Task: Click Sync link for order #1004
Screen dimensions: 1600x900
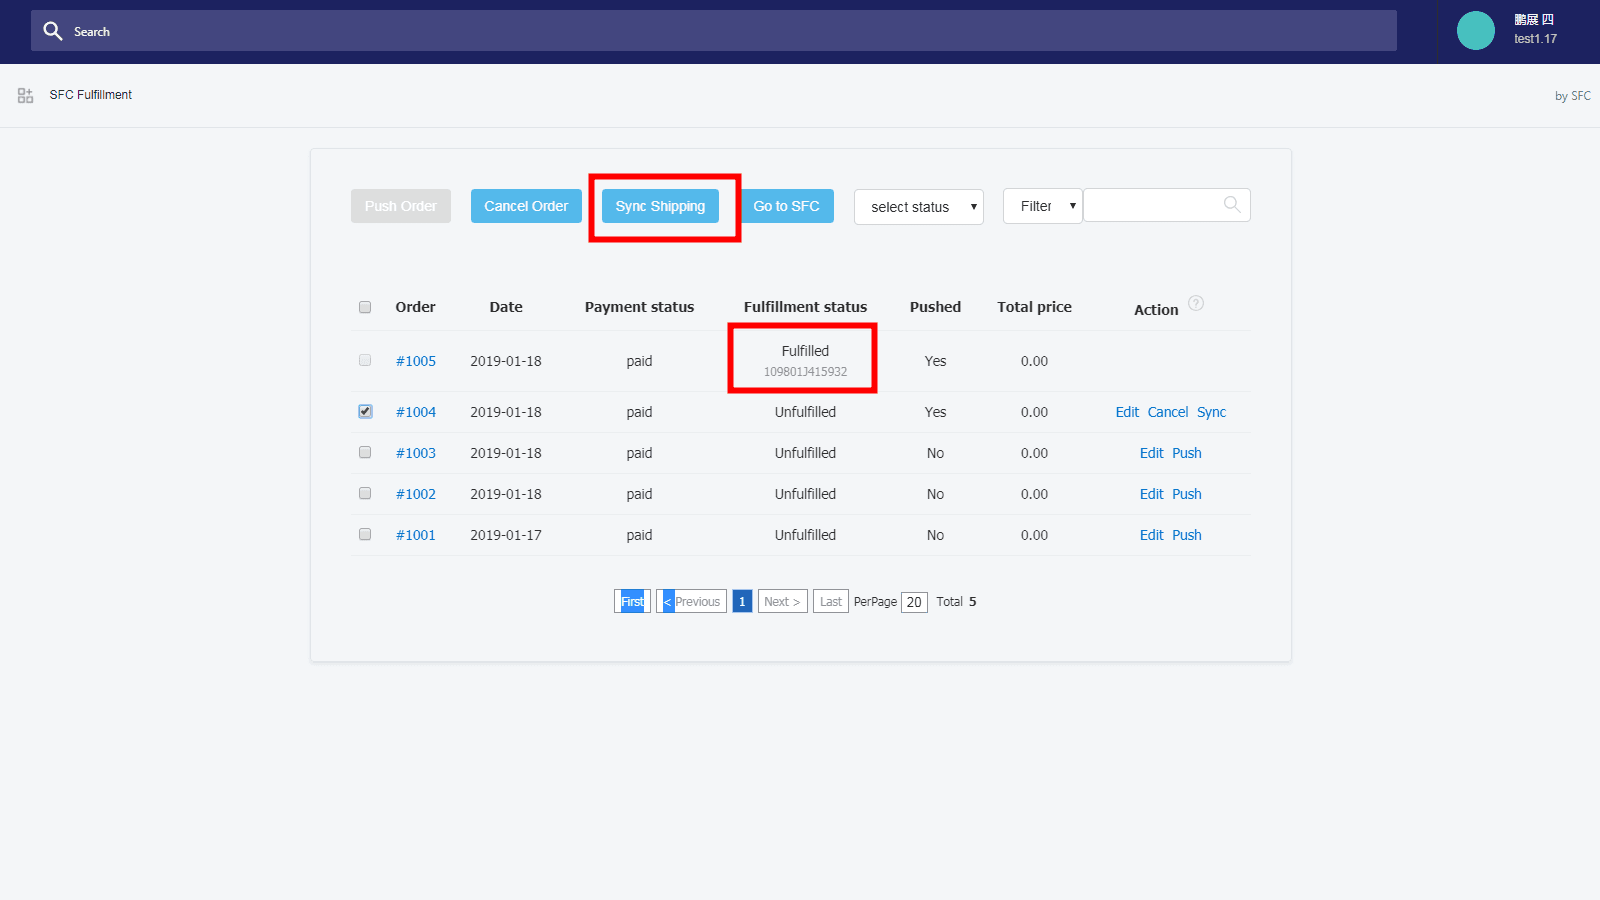Action: 1211,412
